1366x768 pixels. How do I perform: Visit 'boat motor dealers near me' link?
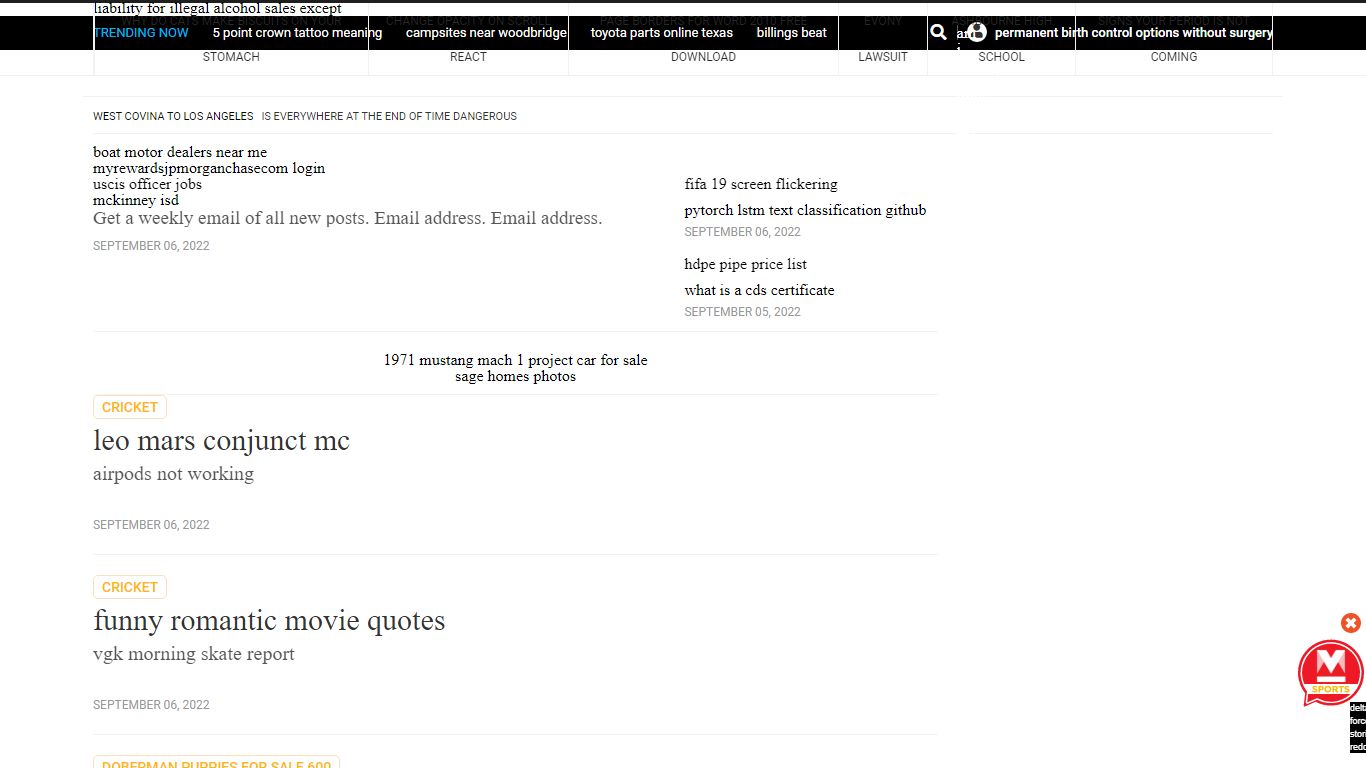tap(180, 152)
